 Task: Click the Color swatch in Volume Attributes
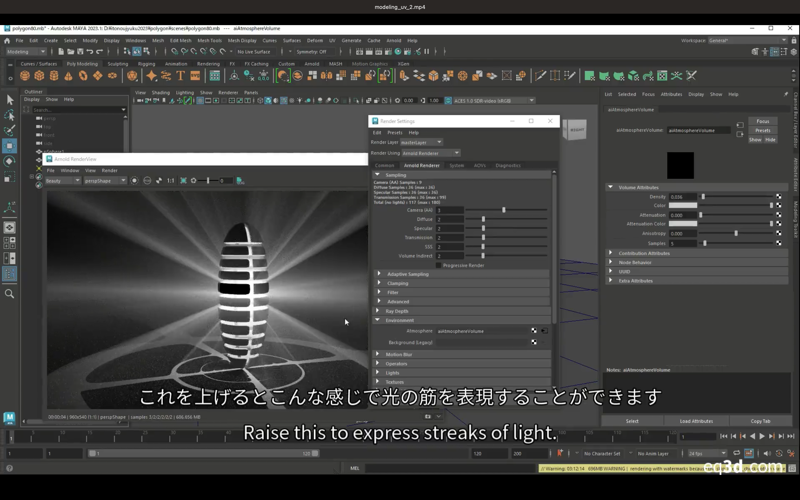(x=682, y=206)
